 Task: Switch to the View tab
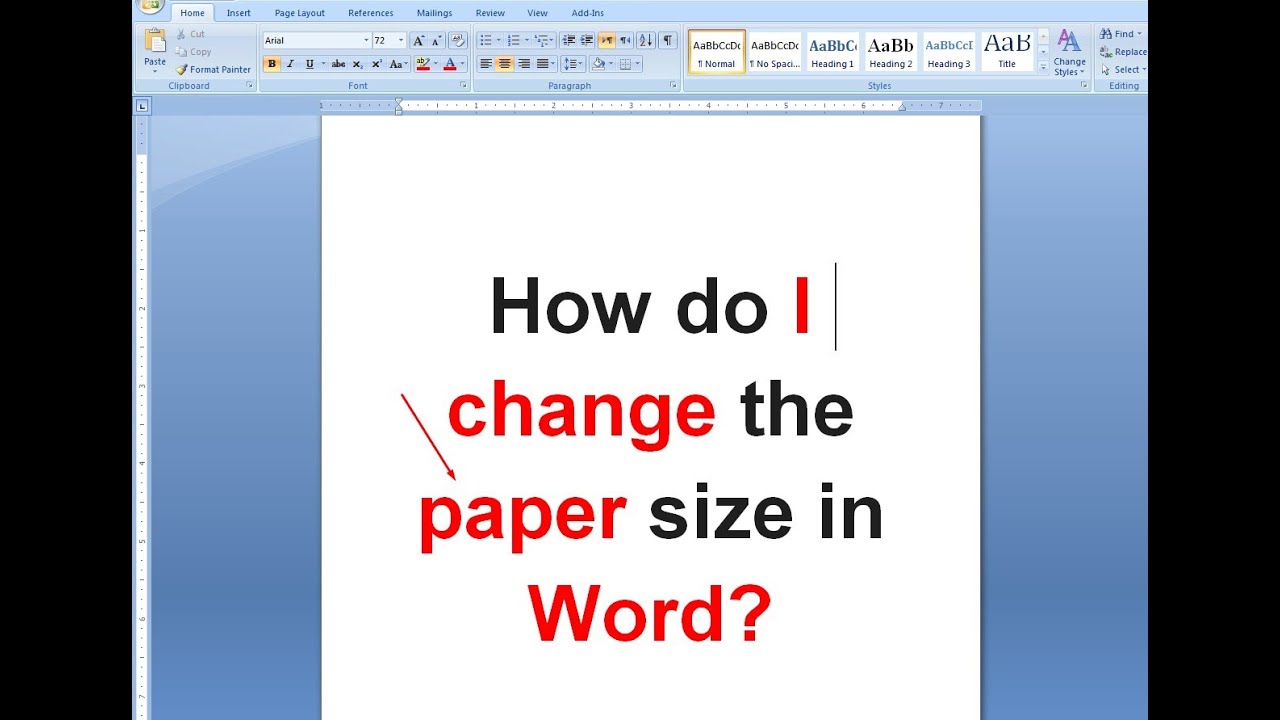click(537, 13)
